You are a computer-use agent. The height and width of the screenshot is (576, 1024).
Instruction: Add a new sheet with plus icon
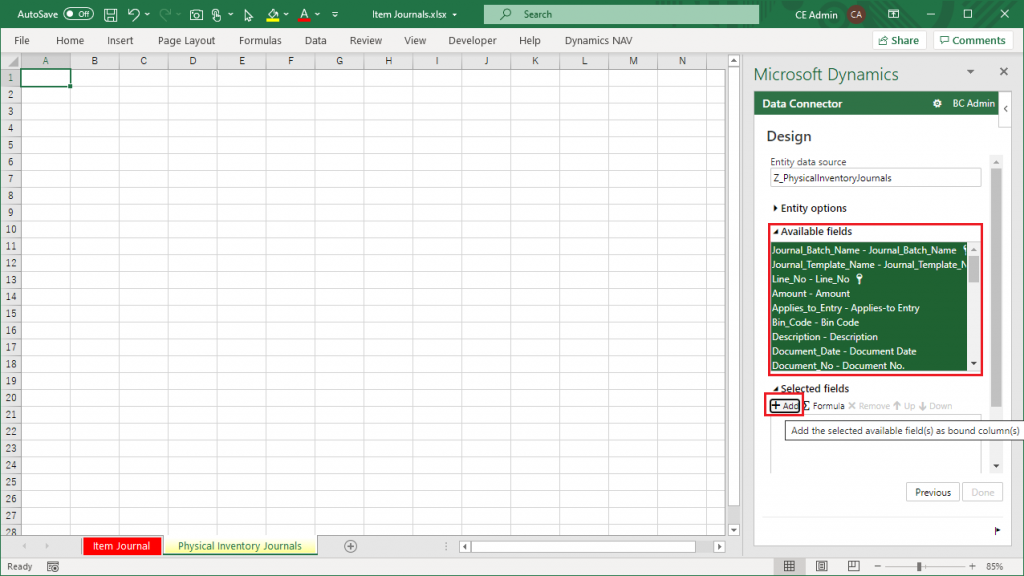coord(351,546)
